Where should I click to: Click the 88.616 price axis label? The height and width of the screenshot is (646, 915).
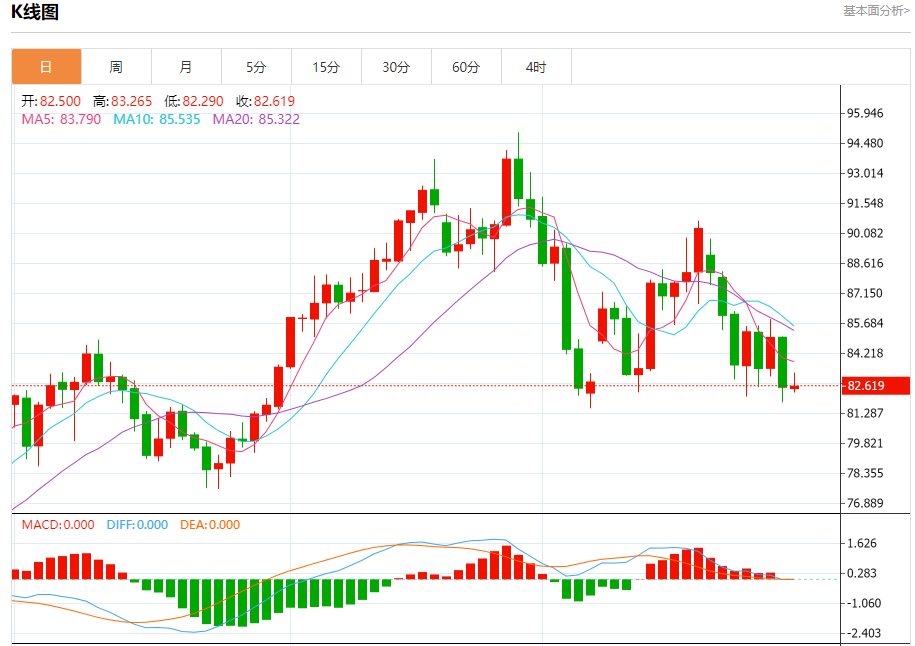click(865, 263)
